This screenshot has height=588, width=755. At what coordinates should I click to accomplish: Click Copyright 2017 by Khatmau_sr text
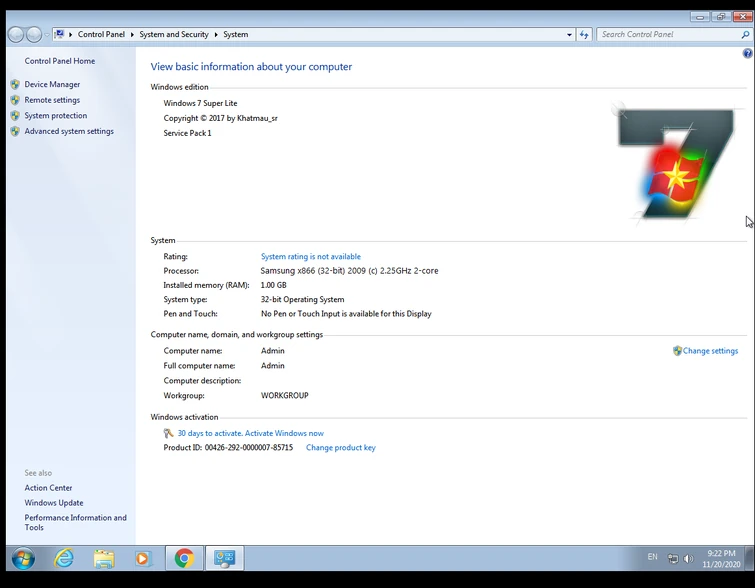pos(221,118)
